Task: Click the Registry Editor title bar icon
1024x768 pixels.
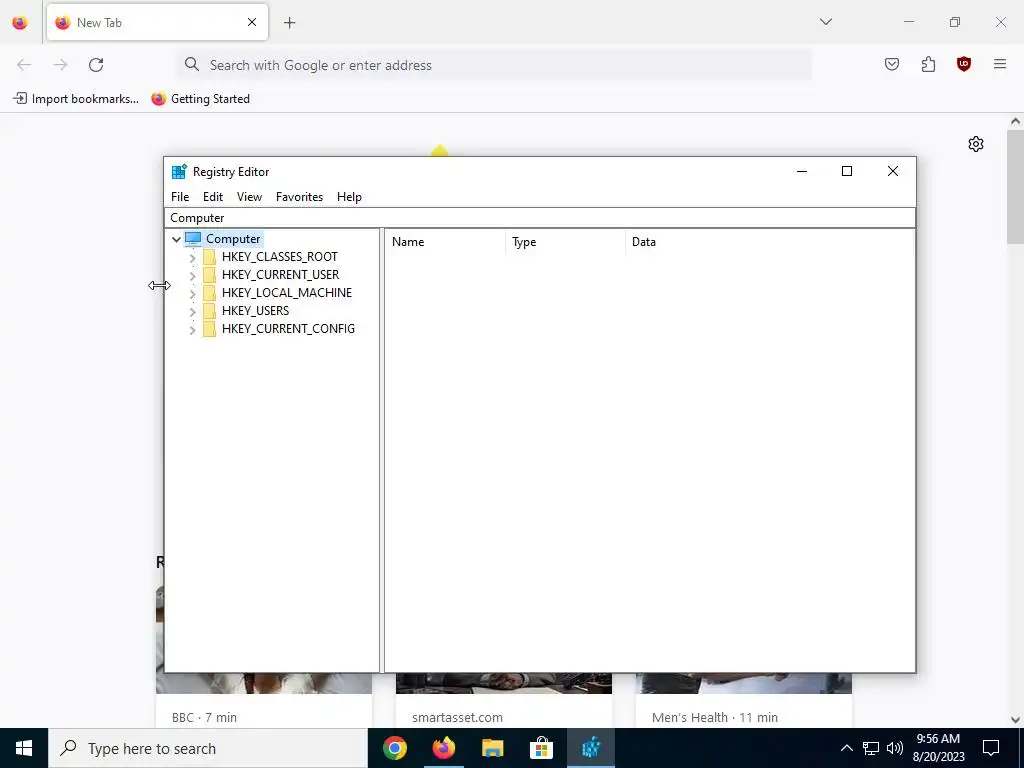Action: click(179, 172)
